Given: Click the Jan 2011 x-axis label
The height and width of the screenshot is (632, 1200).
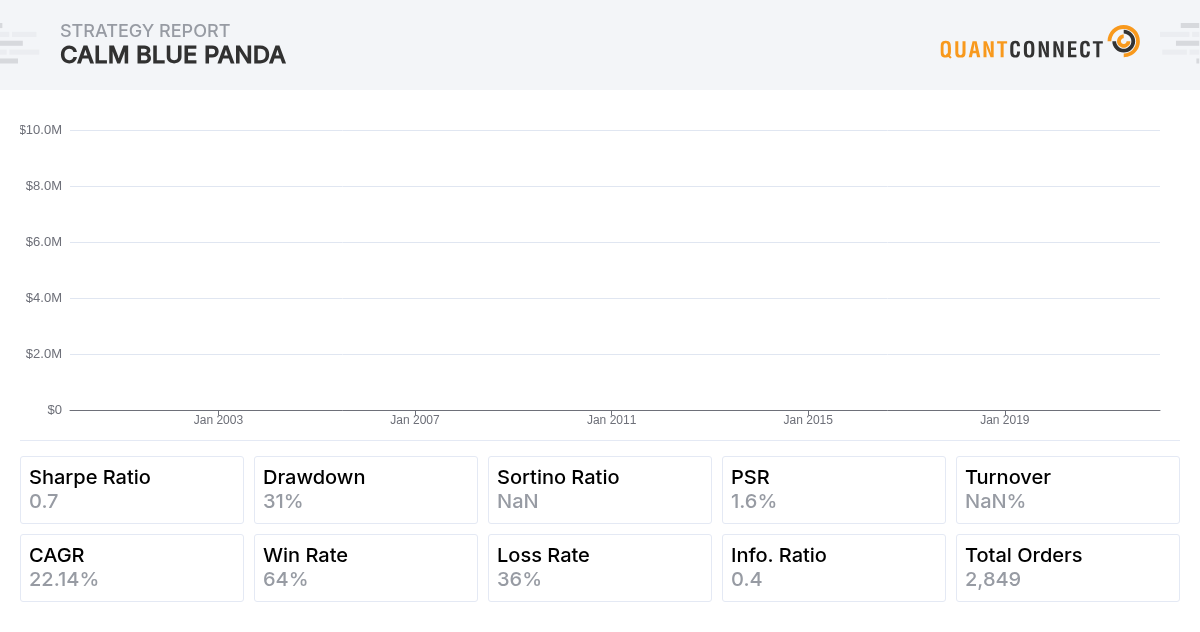Looking at the screenshot, I should (611, 420).
